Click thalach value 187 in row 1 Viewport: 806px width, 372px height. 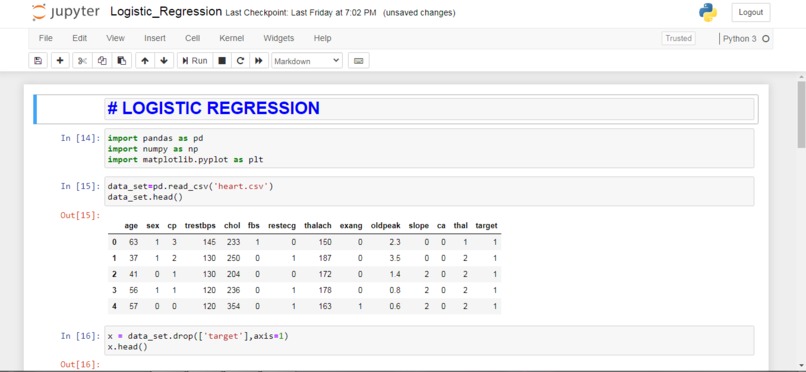point(325,258)
